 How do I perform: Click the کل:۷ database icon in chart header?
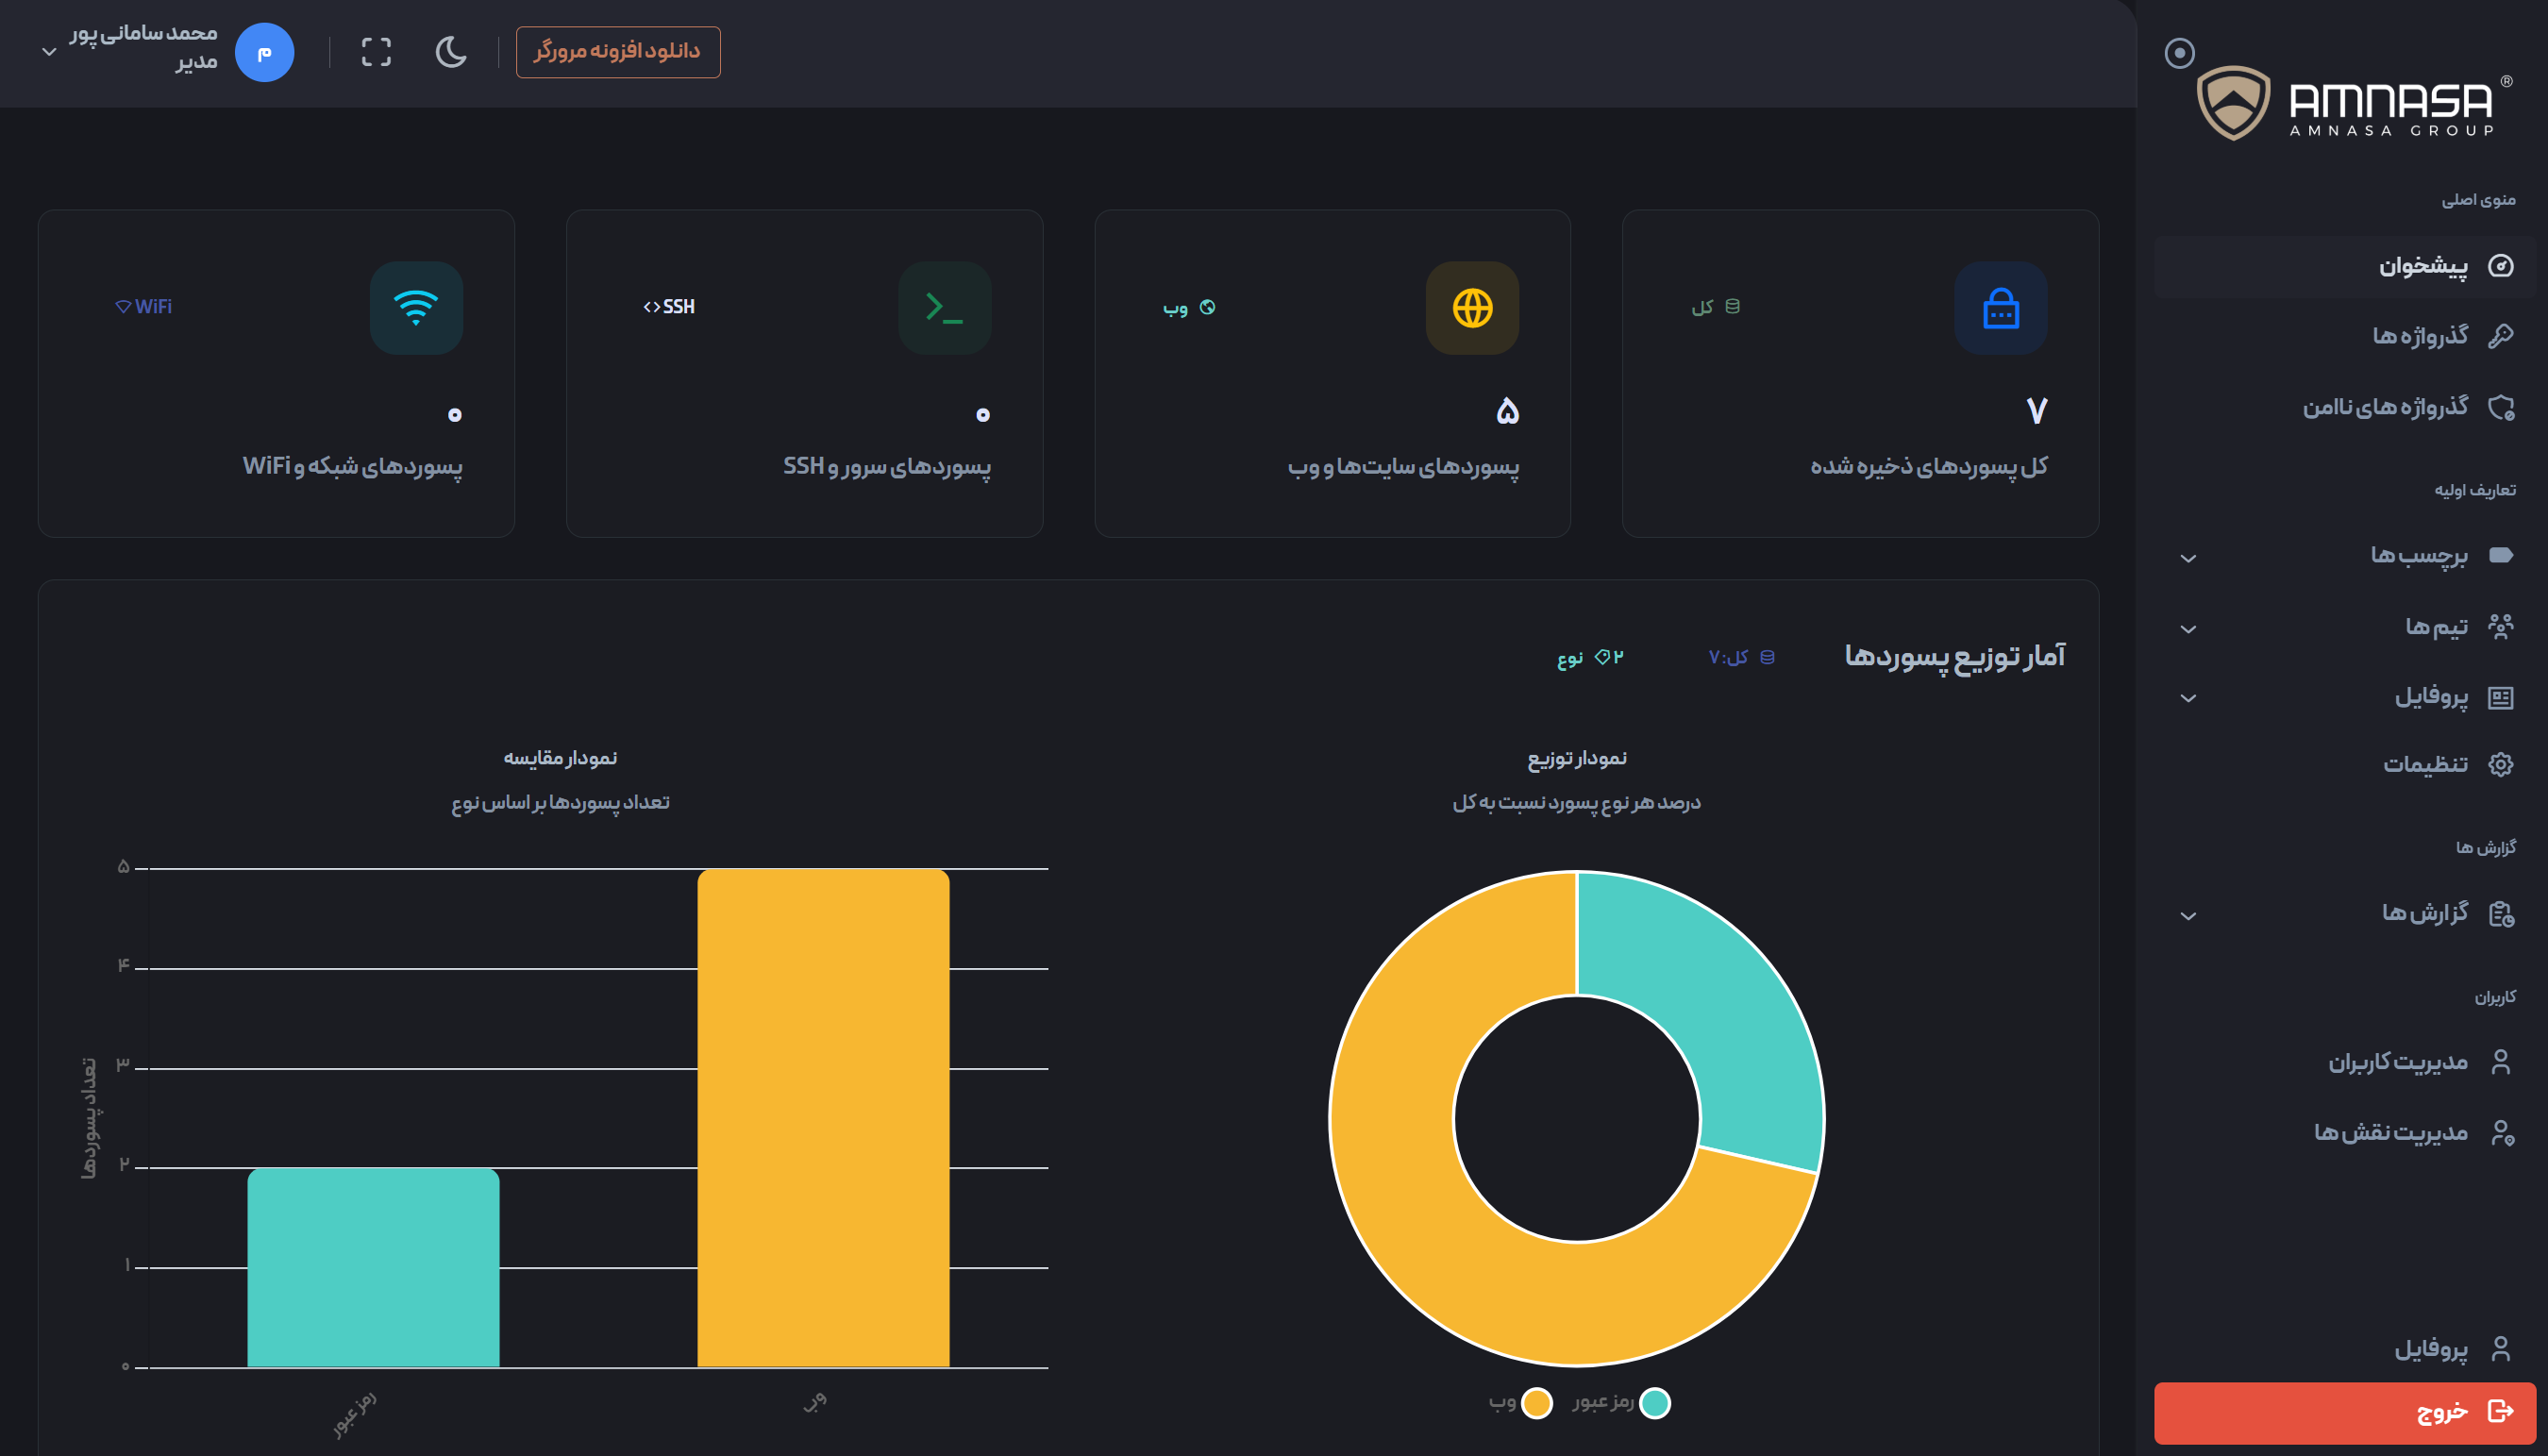(x=1767, y=657)
